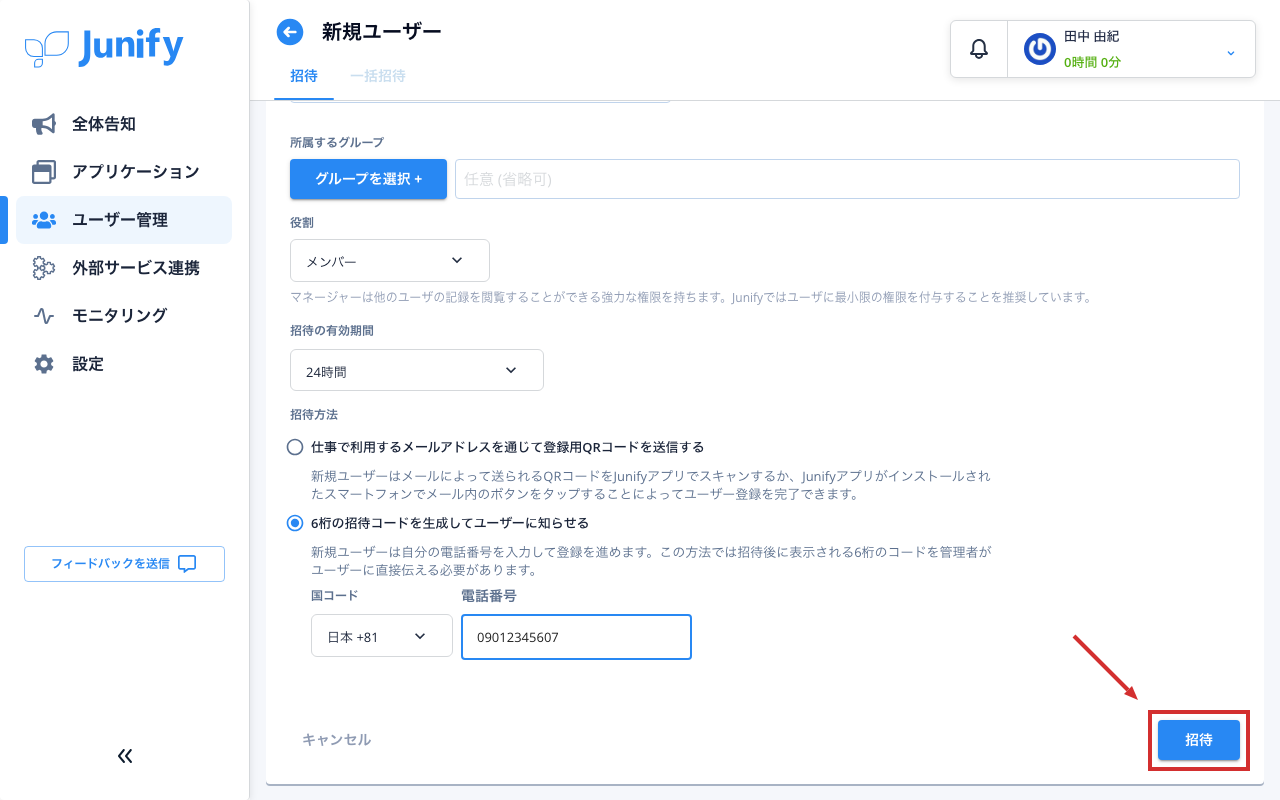Click the 外部サービス連携 integration icon

(x=44, y=268)
